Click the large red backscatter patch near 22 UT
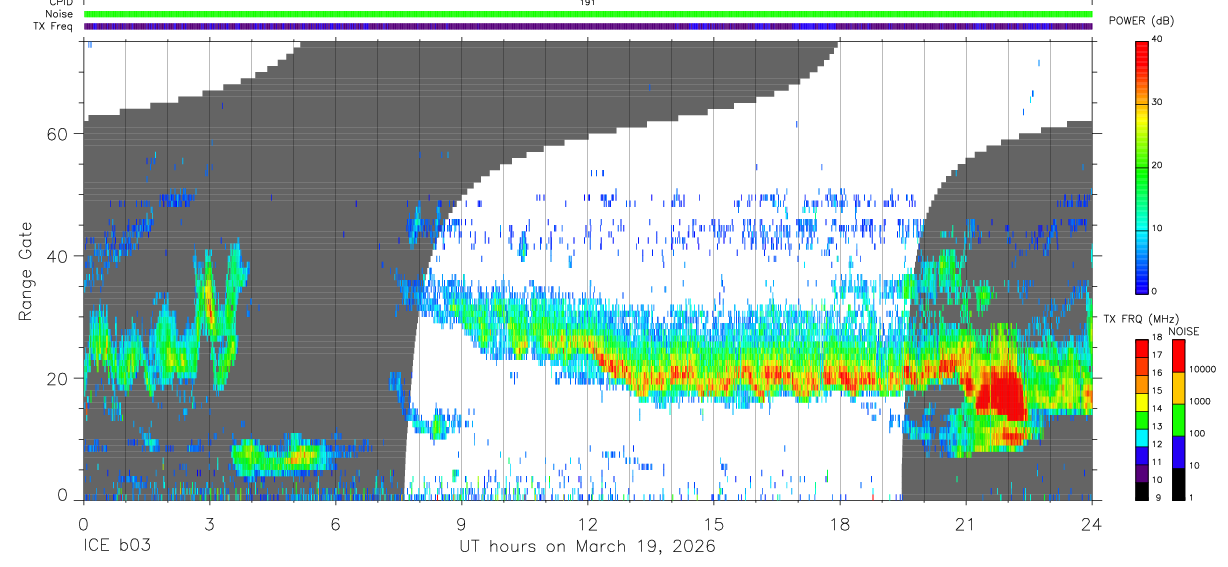The image size is (1228, 567). (x=1000, y=395)
